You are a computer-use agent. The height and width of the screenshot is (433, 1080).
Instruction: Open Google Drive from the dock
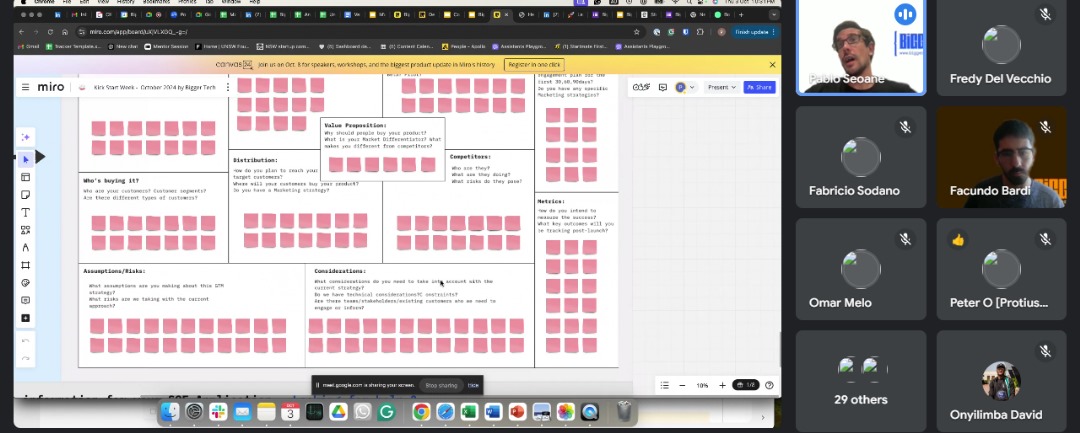coord(338,412)
